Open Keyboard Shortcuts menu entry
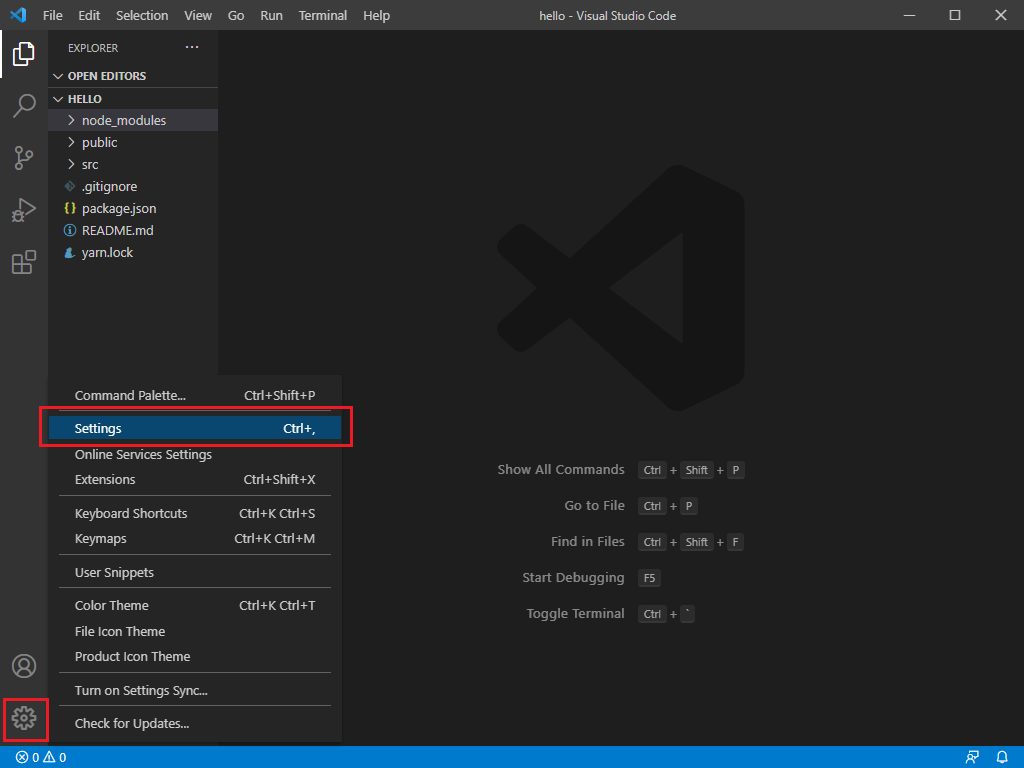 pos(195,513)
